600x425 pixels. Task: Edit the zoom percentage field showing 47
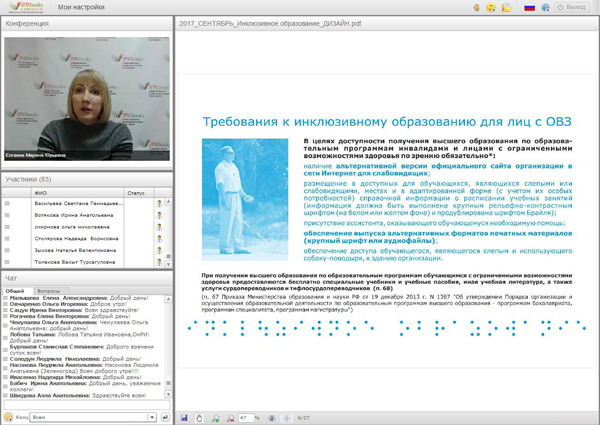246,418
